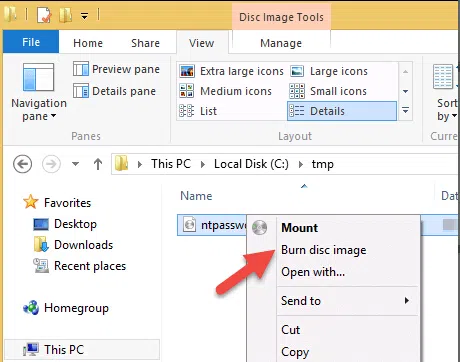460x362 pixels.
Task: Switch to the Home ribbon tab
Action: tap(88, 43)
